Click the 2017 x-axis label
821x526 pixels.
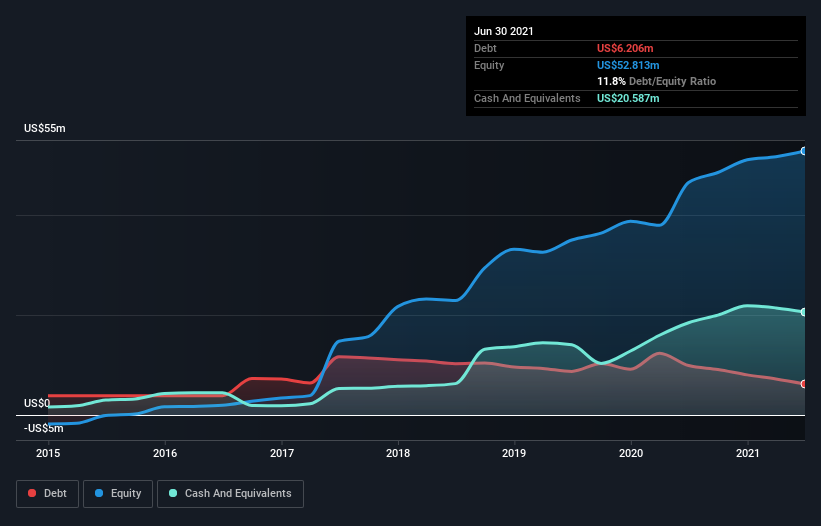282,453
